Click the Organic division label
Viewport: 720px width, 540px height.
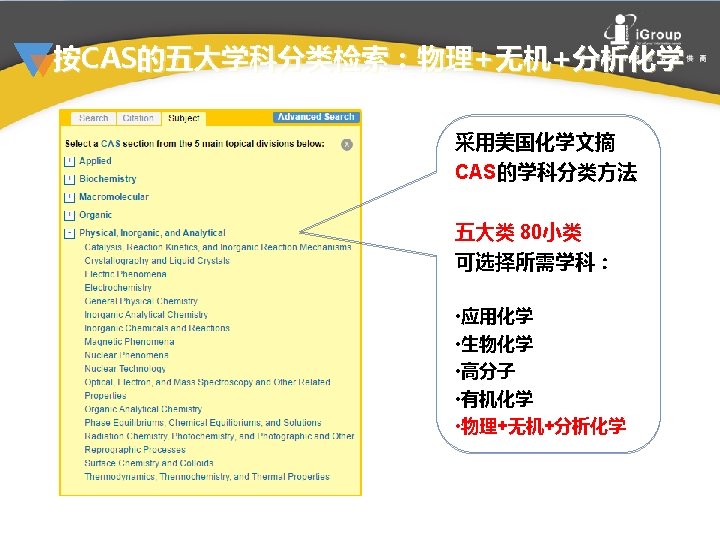click(96, 215)
